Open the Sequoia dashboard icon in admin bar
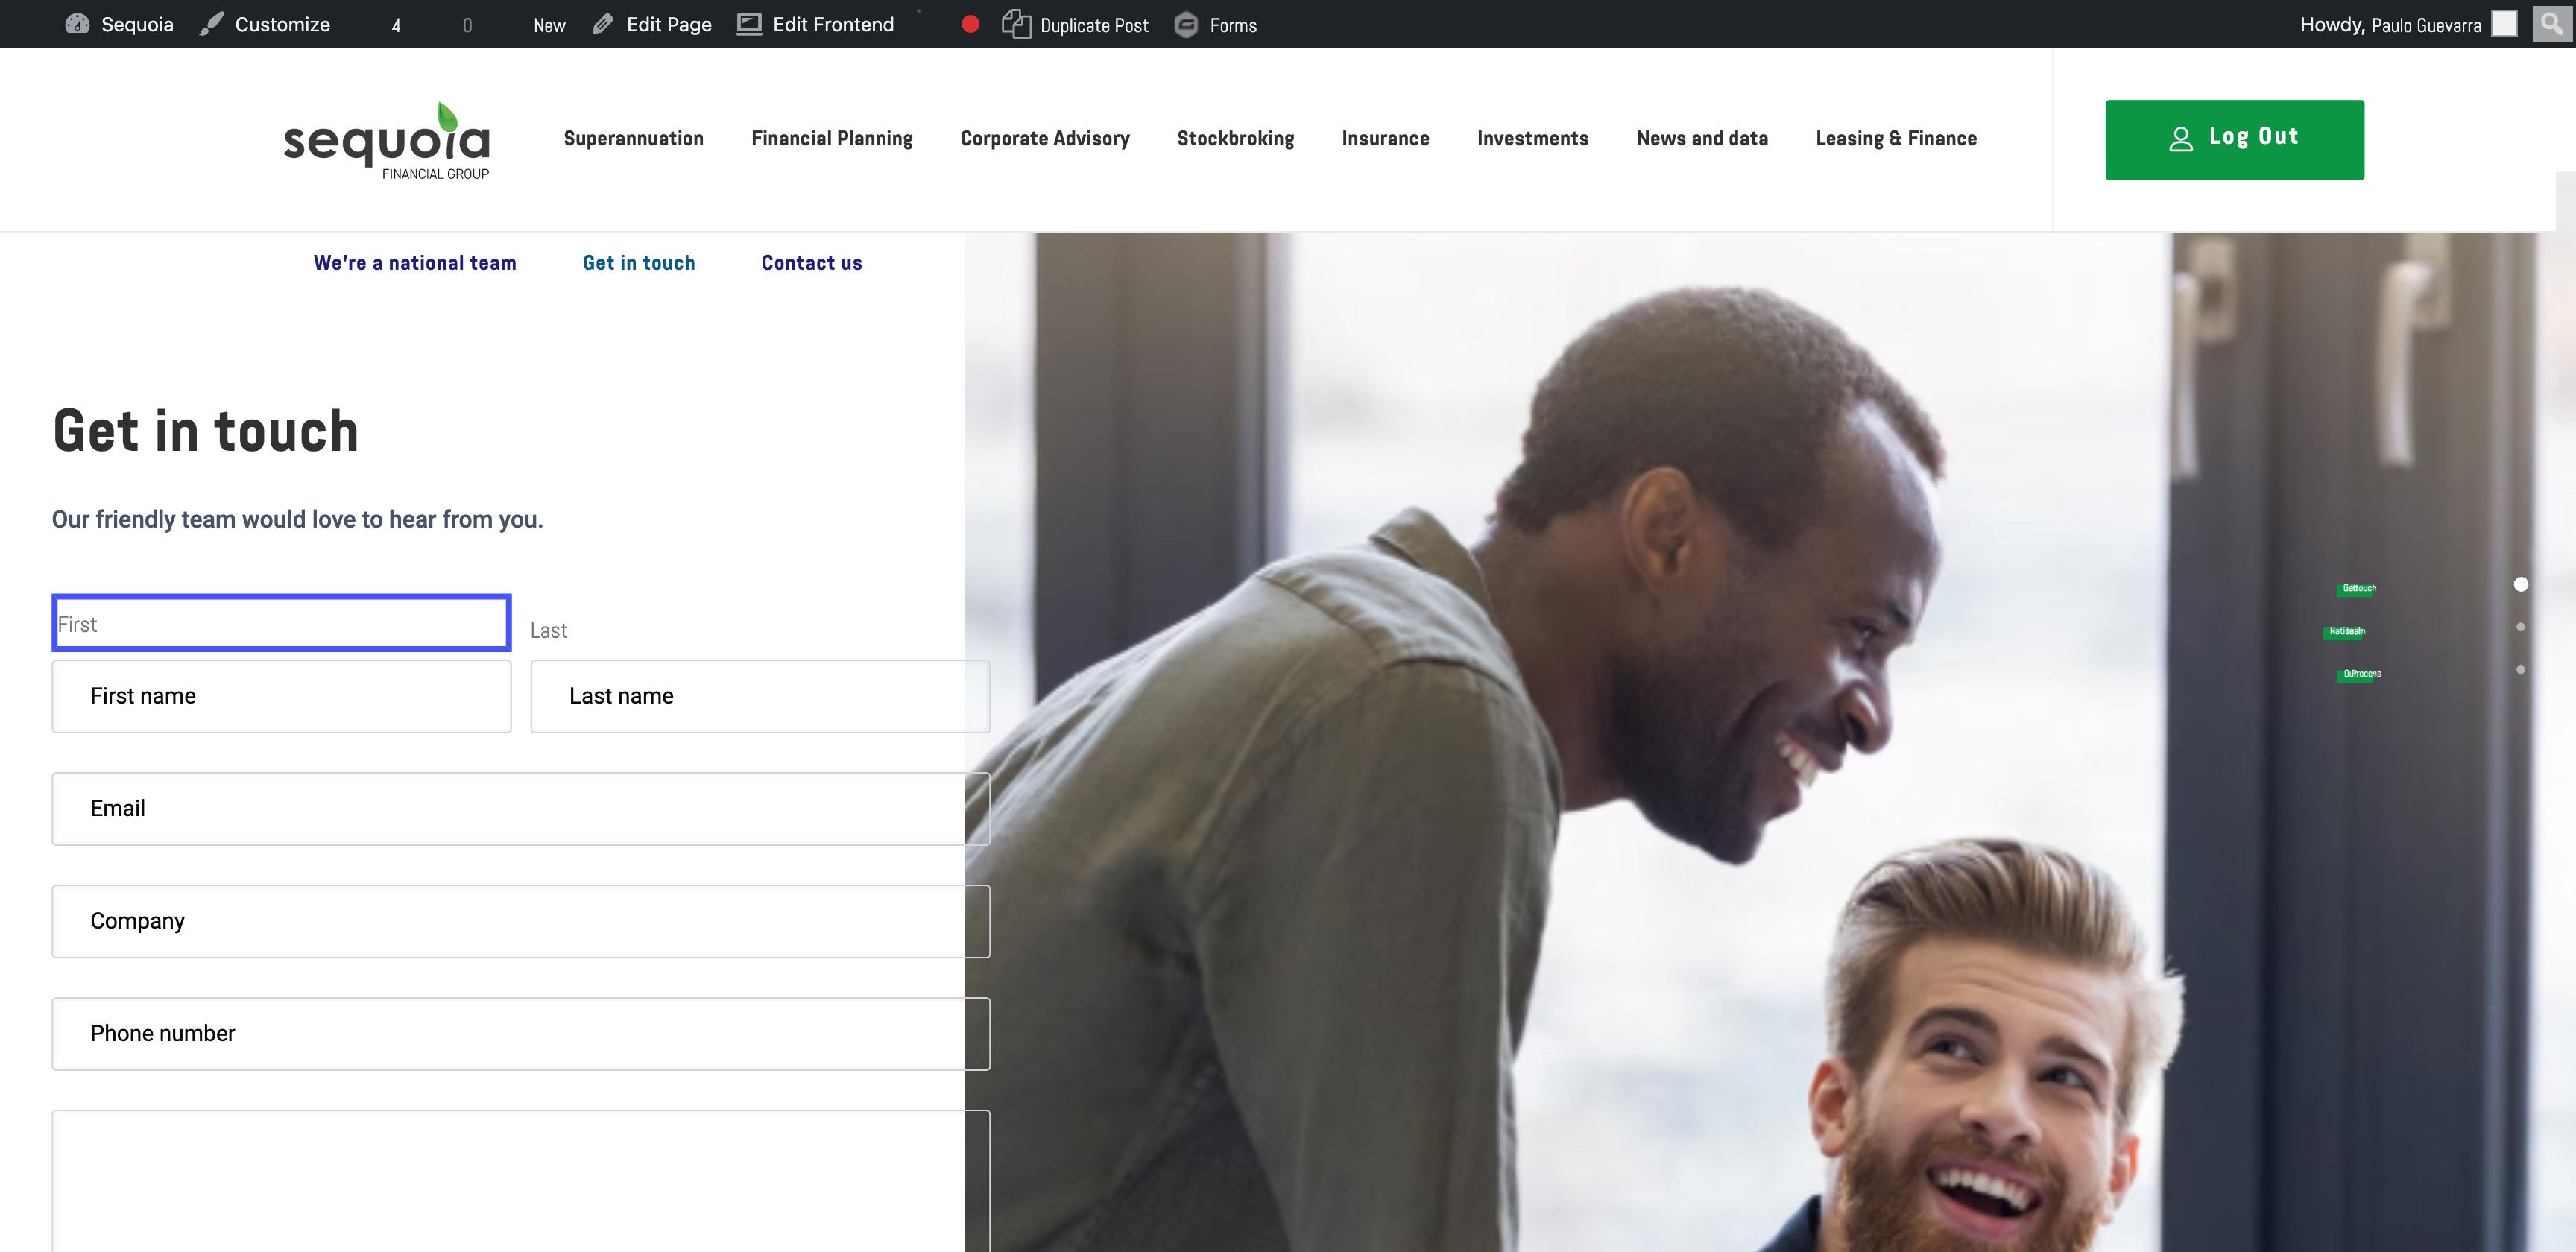This screenshot has width=2576, height=1252. tap(77, 24)
